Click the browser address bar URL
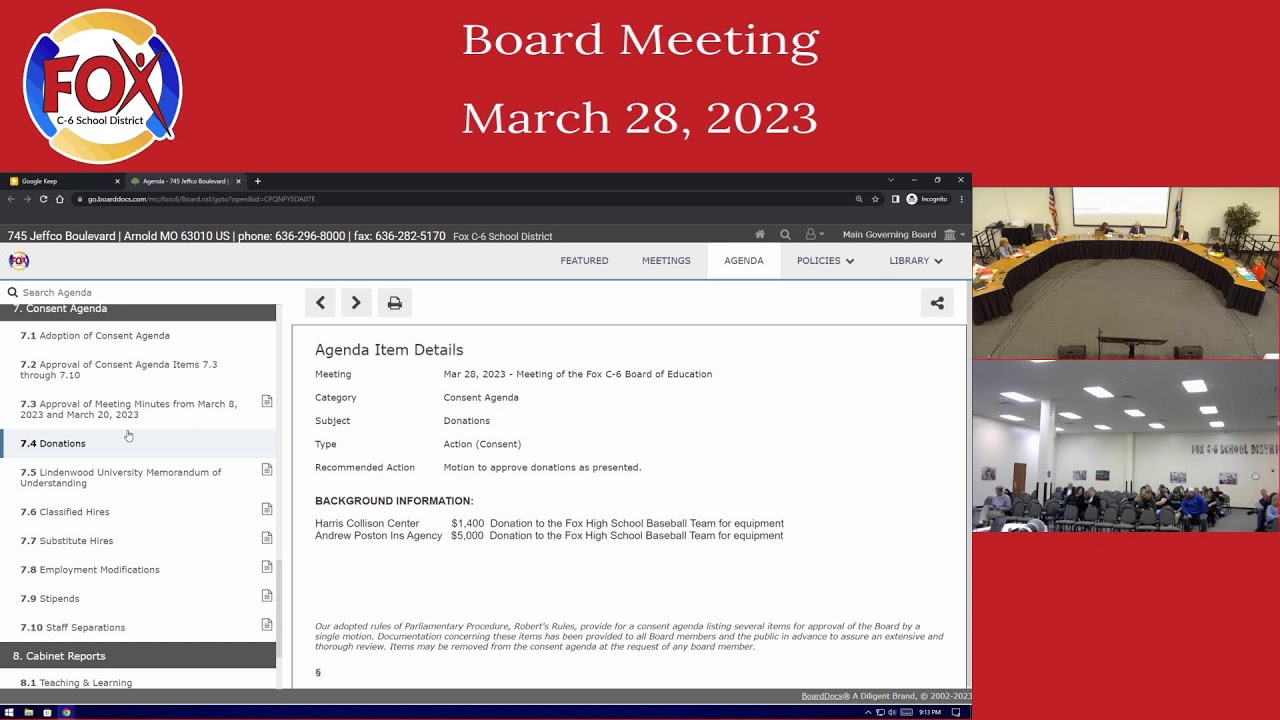The width and height of the screenshot is (1280, 720). coord(201,199)
